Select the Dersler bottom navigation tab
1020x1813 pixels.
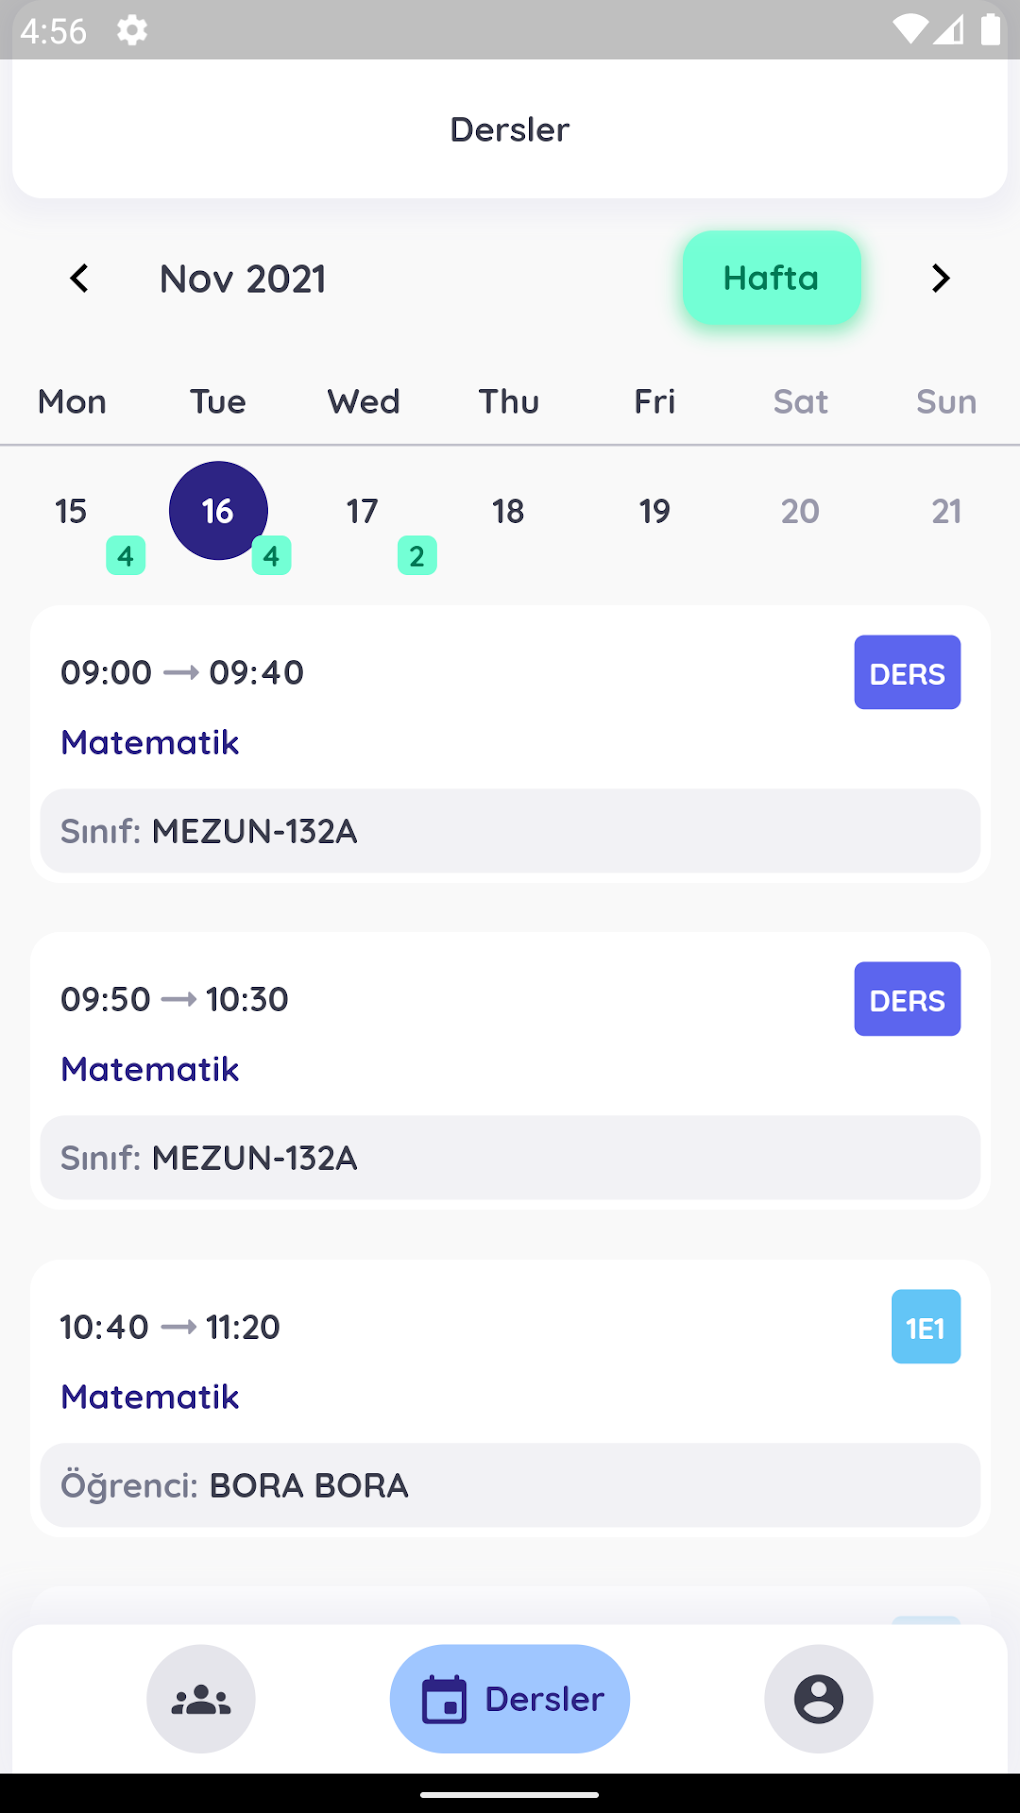click(x=510, y=1699)
